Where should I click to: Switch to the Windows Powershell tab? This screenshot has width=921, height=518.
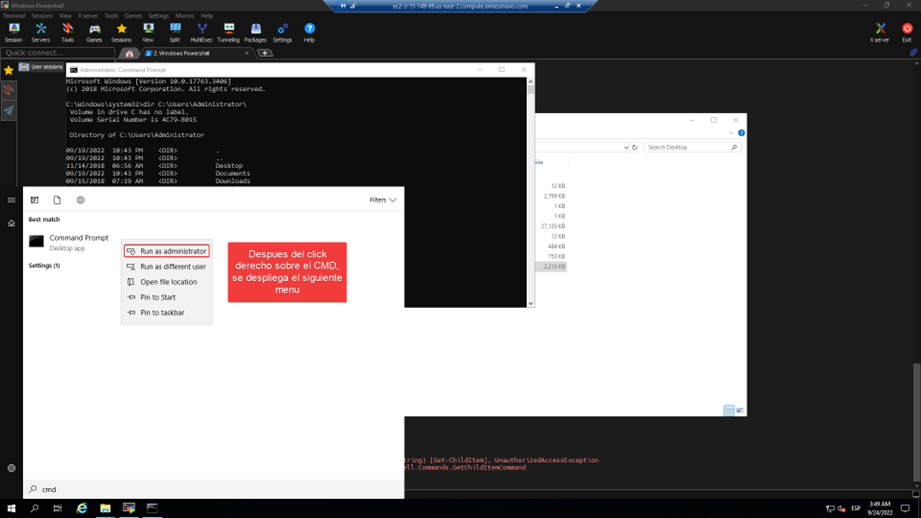pos(180,53)
